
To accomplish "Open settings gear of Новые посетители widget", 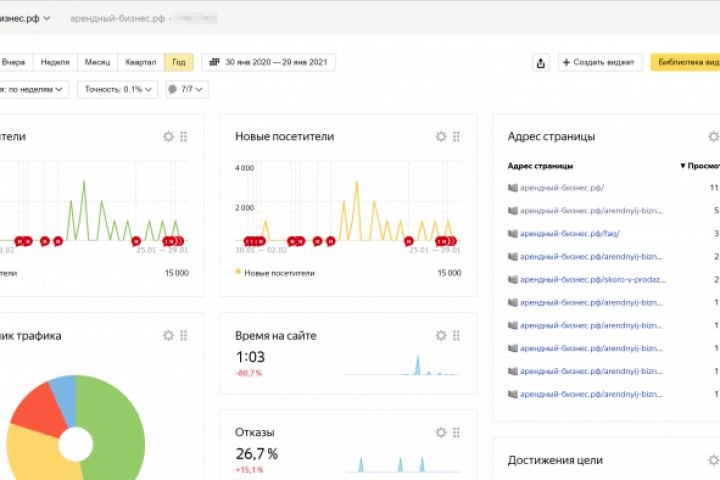I will [x=441, y=136].
